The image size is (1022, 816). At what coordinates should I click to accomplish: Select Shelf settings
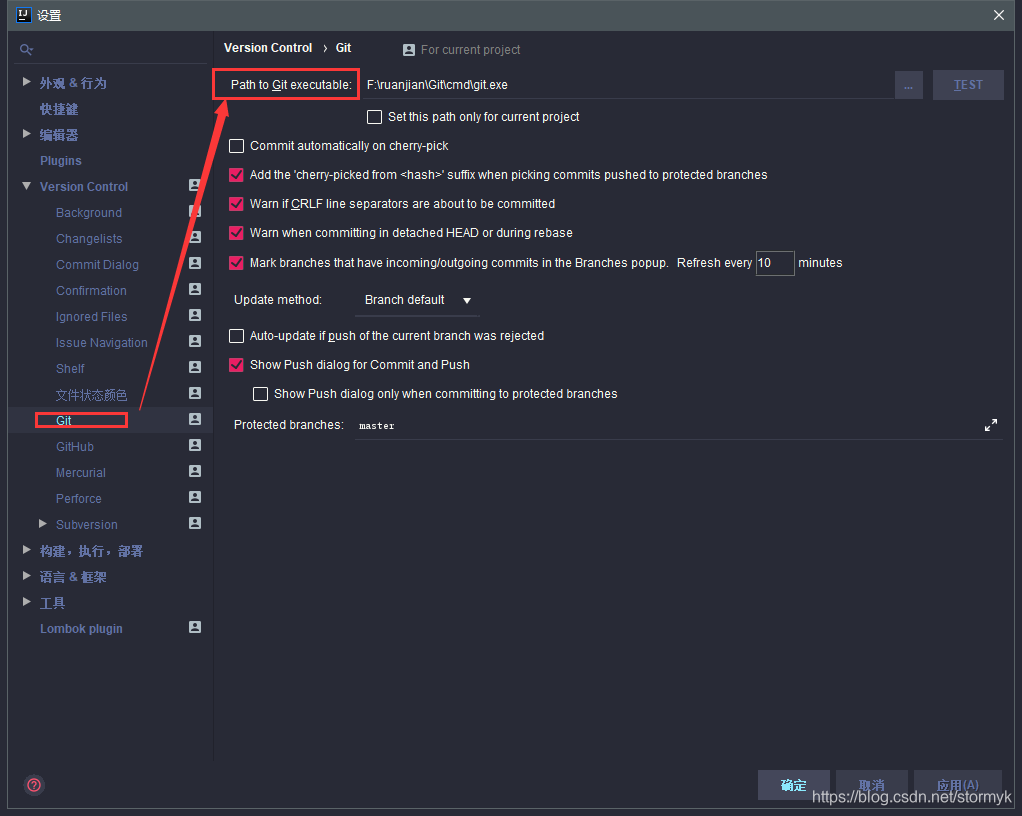click(x=70, y=368)
